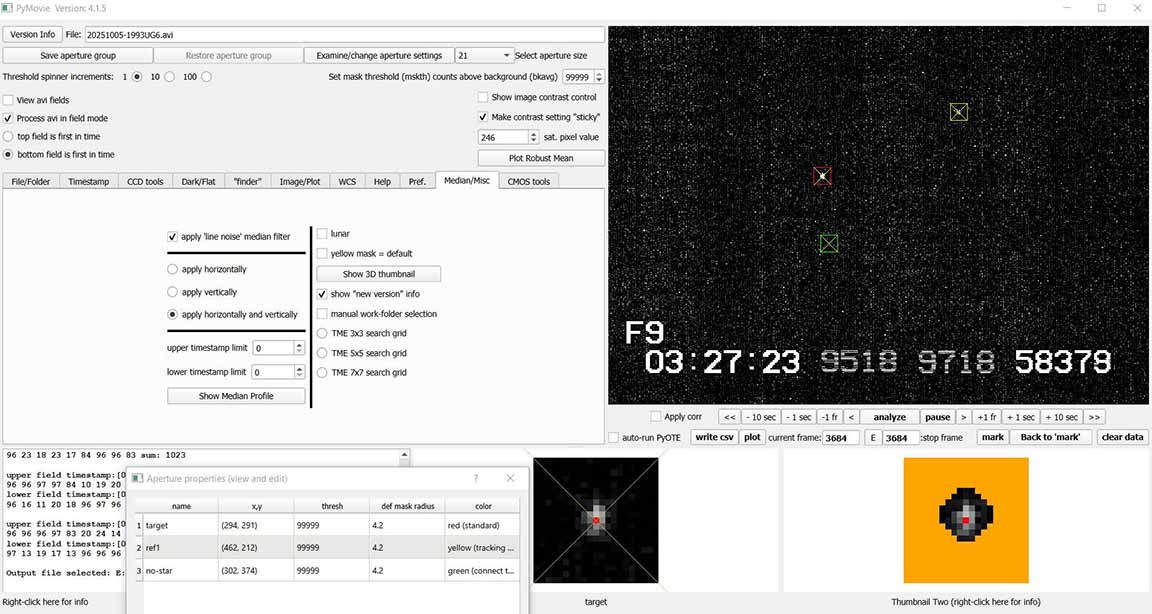Increase the upper timestamp limit spinner
Screen dimensions: 1152x614
pos(299,344)
